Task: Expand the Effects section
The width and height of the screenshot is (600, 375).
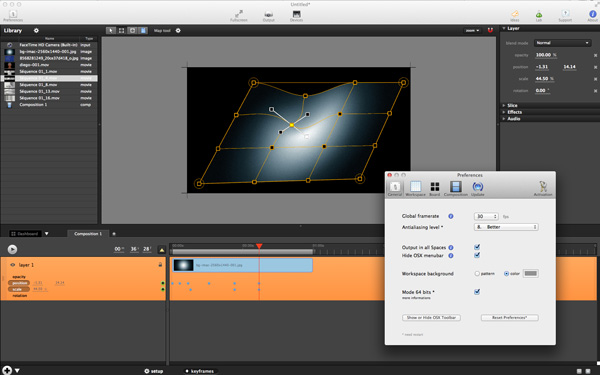Action: click(x=514, y=112)
